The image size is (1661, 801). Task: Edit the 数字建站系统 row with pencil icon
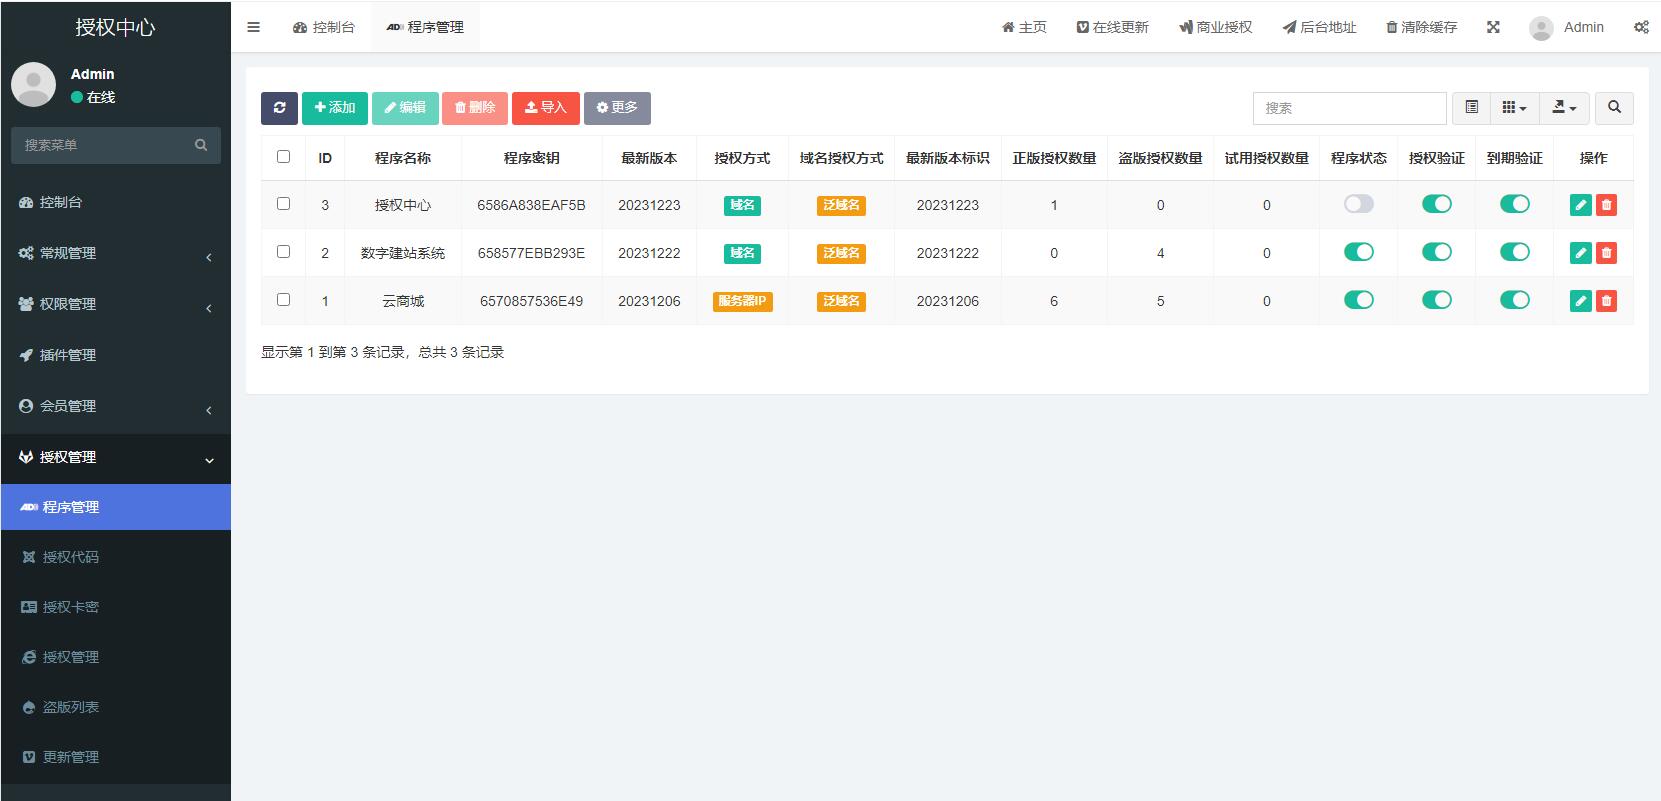pos(1581,253)
